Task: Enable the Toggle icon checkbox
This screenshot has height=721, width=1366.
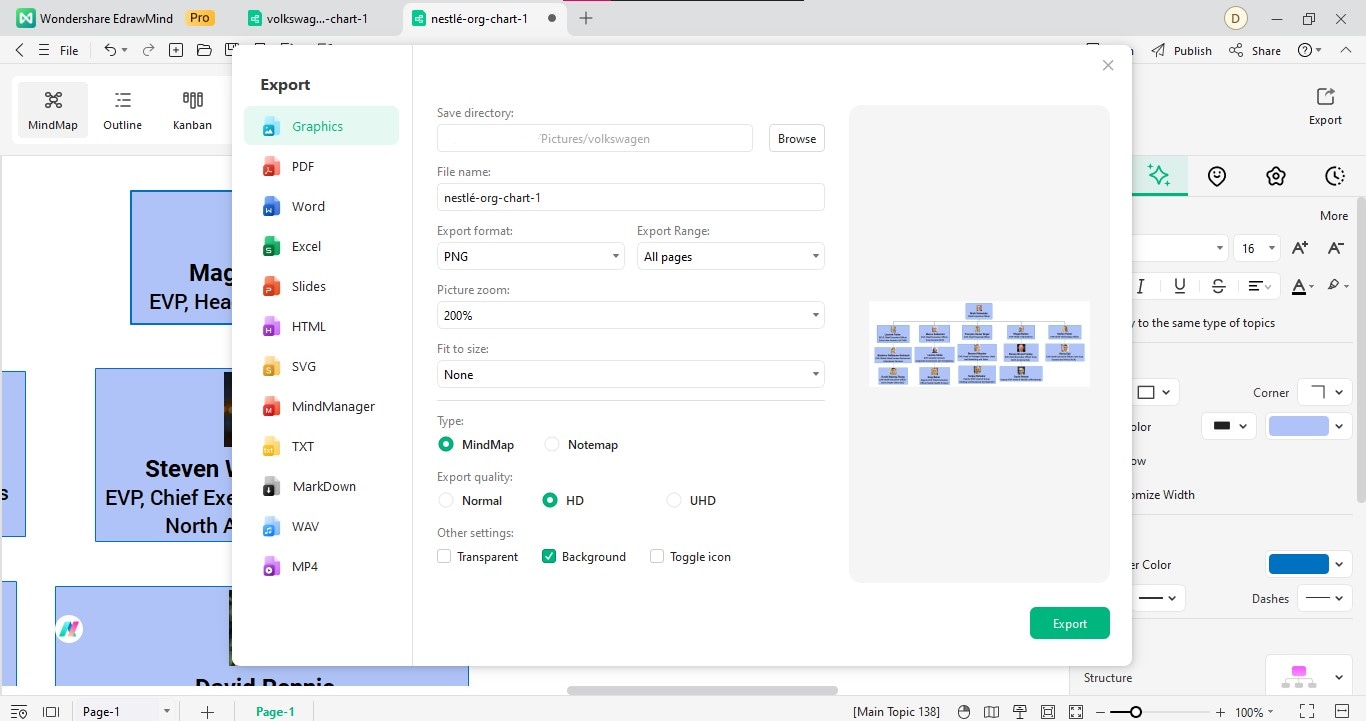Action: tap(657, 556)
